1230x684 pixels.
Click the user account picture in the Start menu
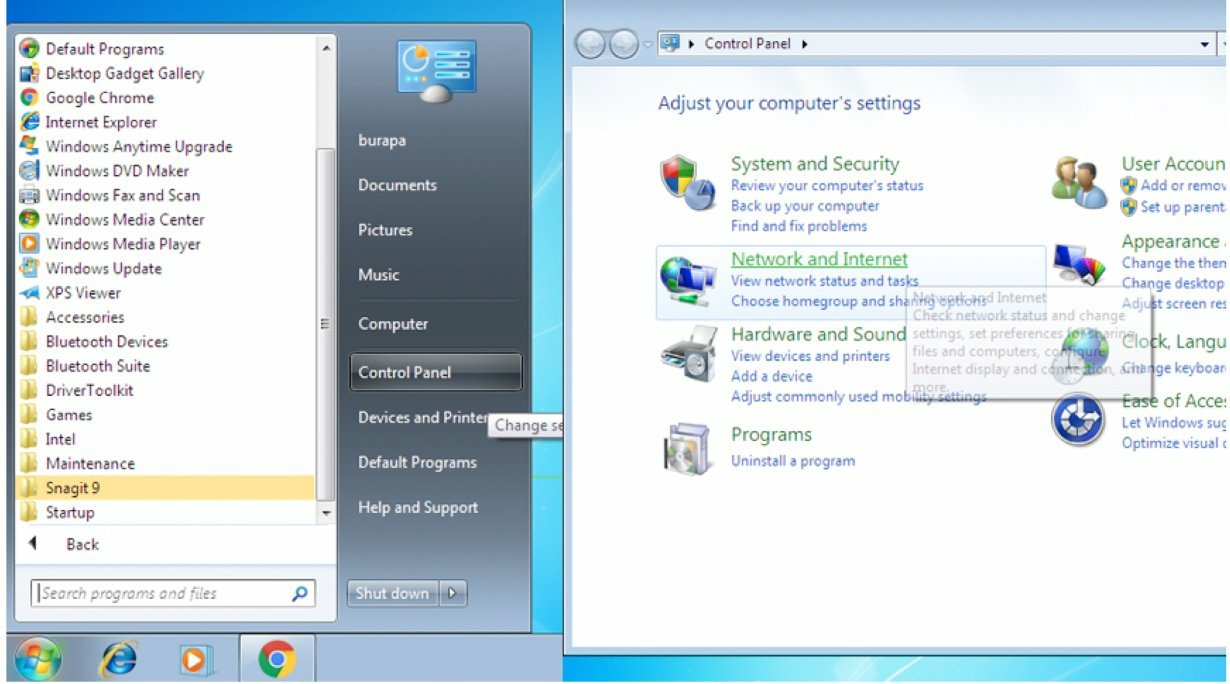(436, 70)
